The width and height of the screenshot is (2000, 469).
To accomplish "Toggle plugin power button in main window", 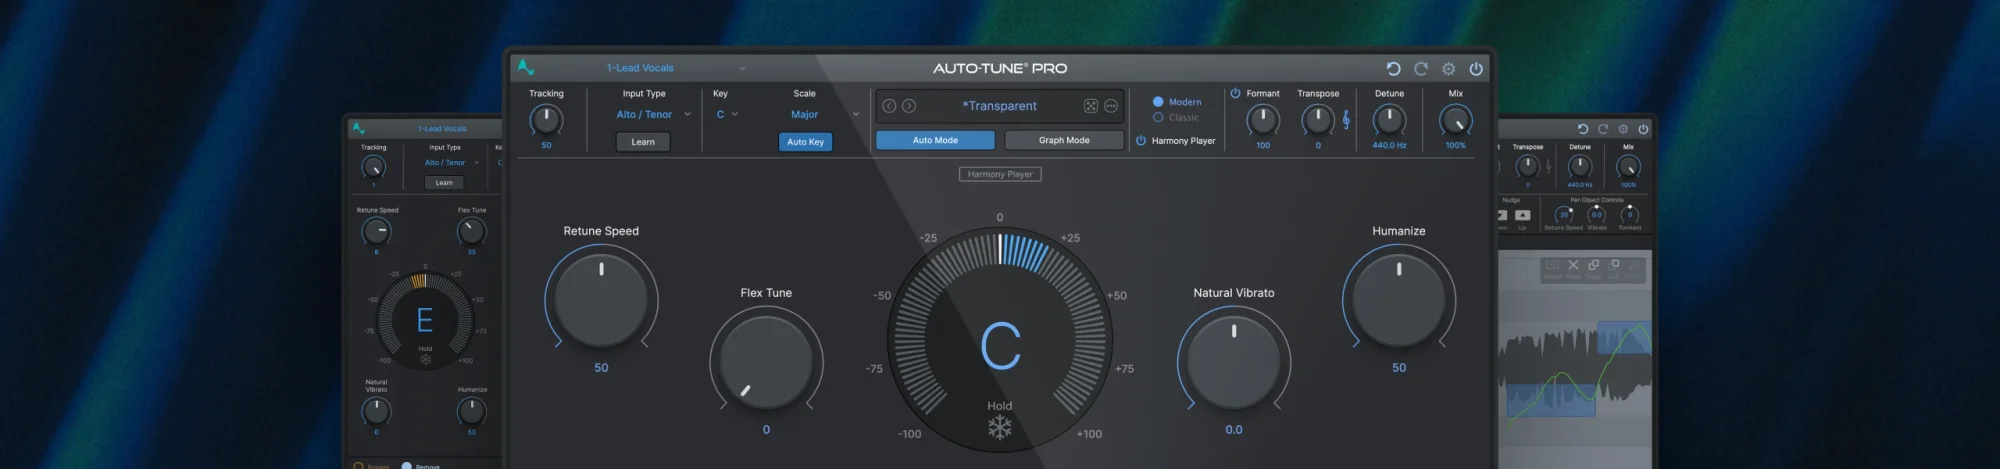I will [x=1476, y=69].
